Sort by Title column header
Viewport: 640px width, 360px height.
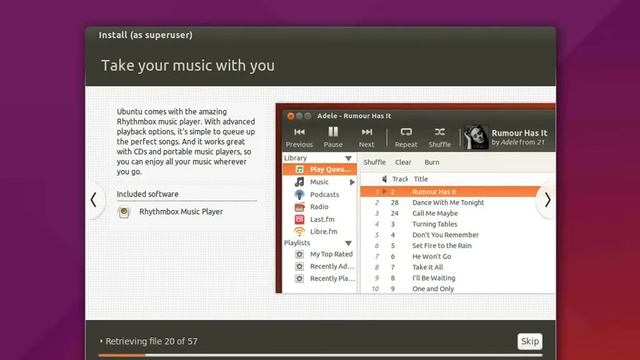click(x=421, y=179)
